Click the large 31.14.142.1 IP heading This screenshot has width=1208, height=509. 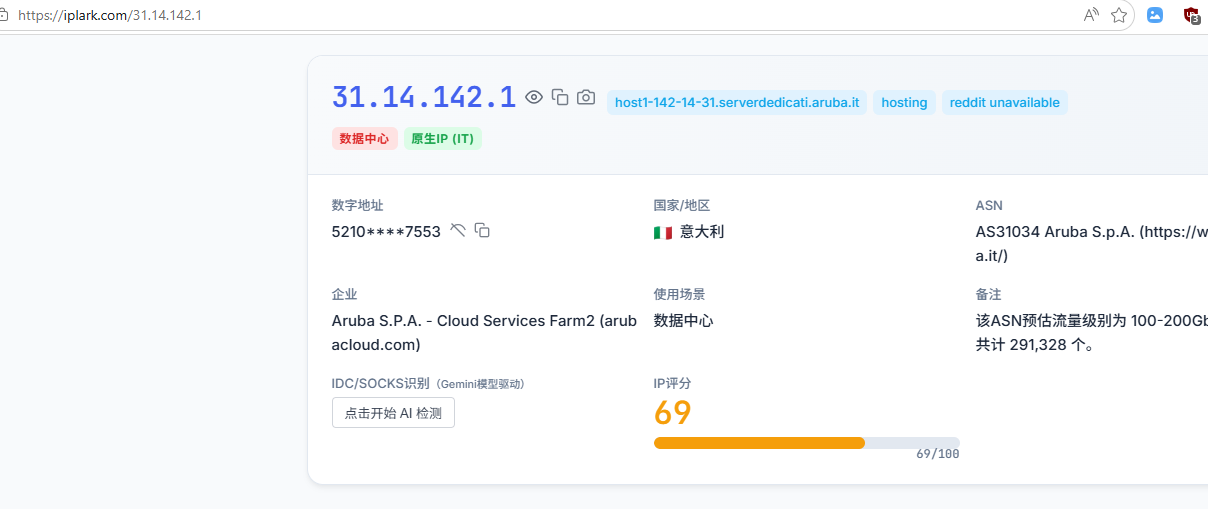[424, 97]
